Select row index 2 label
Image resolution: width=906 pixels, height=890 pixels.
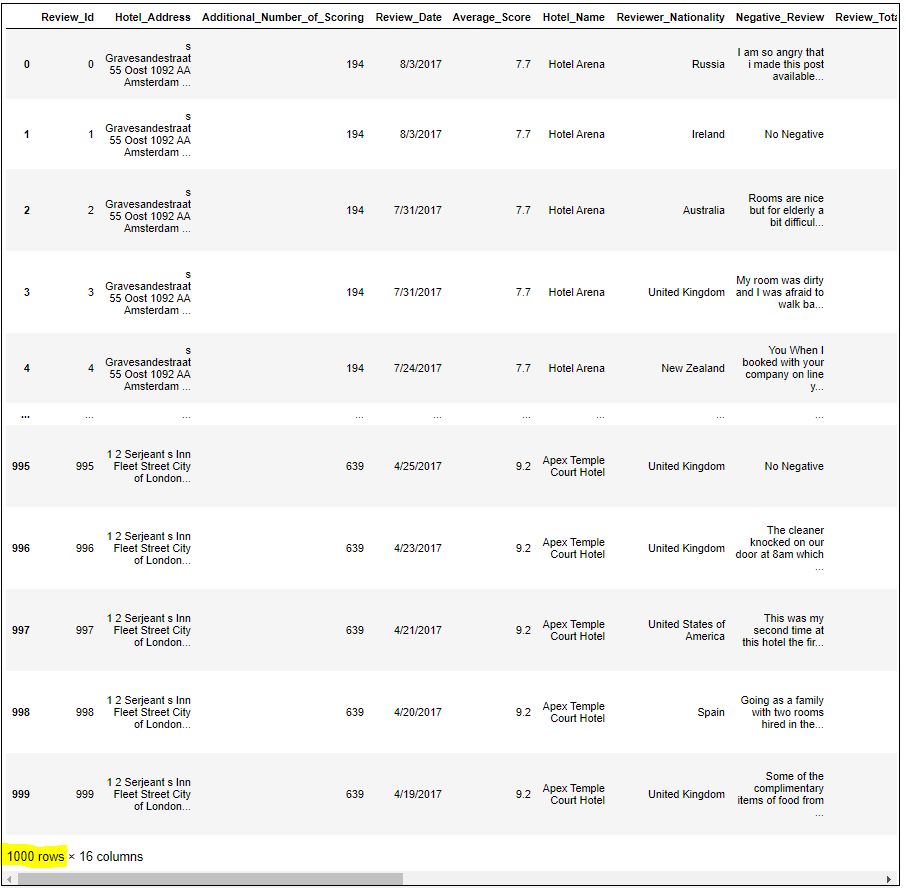(x=27, y=210)
